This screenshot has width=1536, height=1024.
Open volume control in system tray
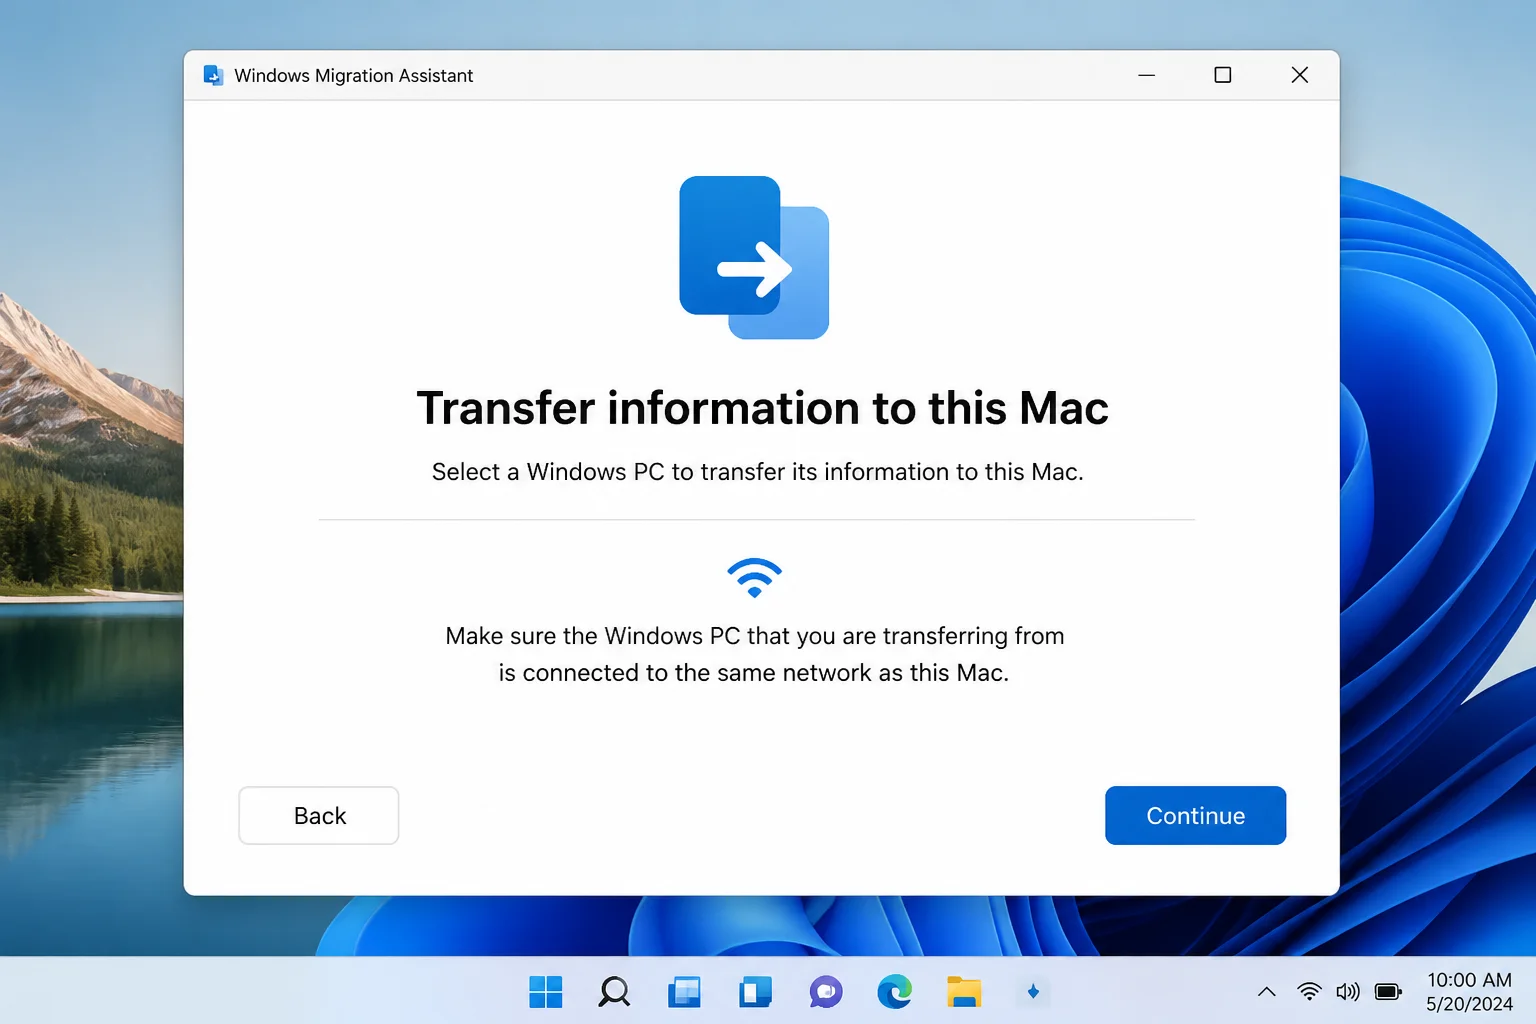[x=1348, y=992]
